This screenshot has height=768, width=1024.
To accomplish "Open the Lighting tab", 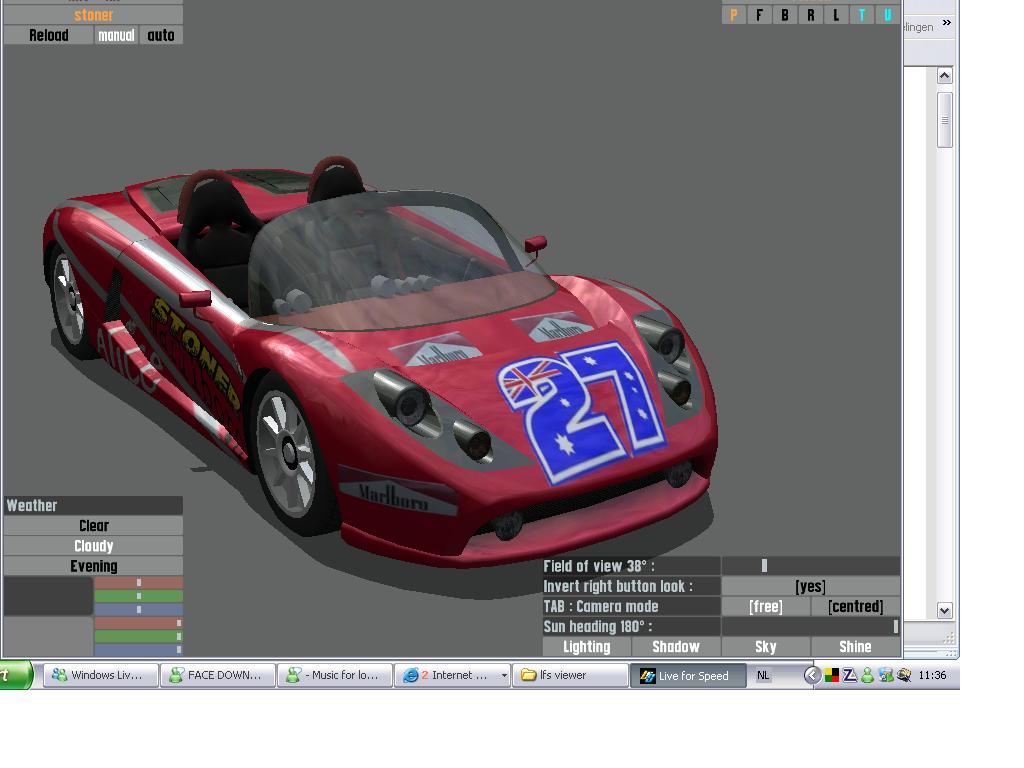I will [x=586, y=647].
